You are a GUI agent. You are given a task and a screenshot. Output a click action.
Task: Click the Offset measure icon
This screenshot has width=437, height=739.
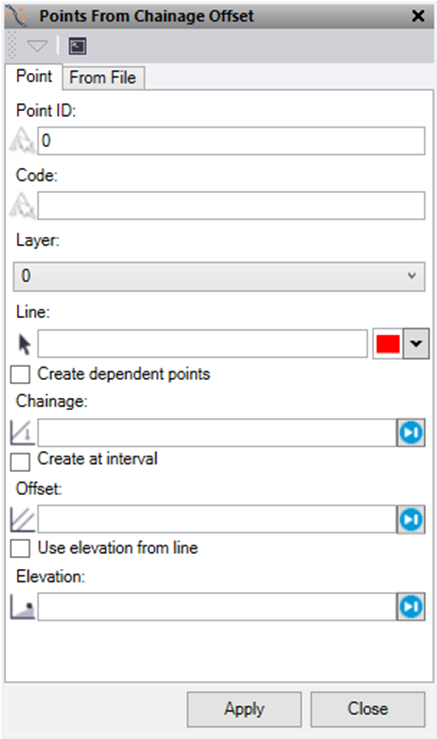22,519
